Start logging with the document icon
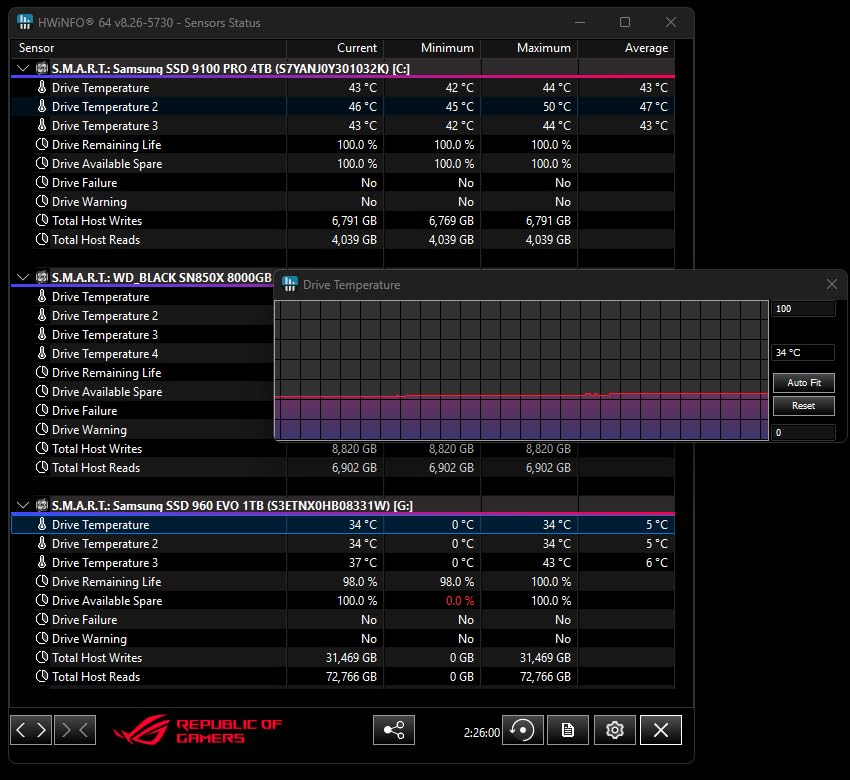 tap(568, 730)
